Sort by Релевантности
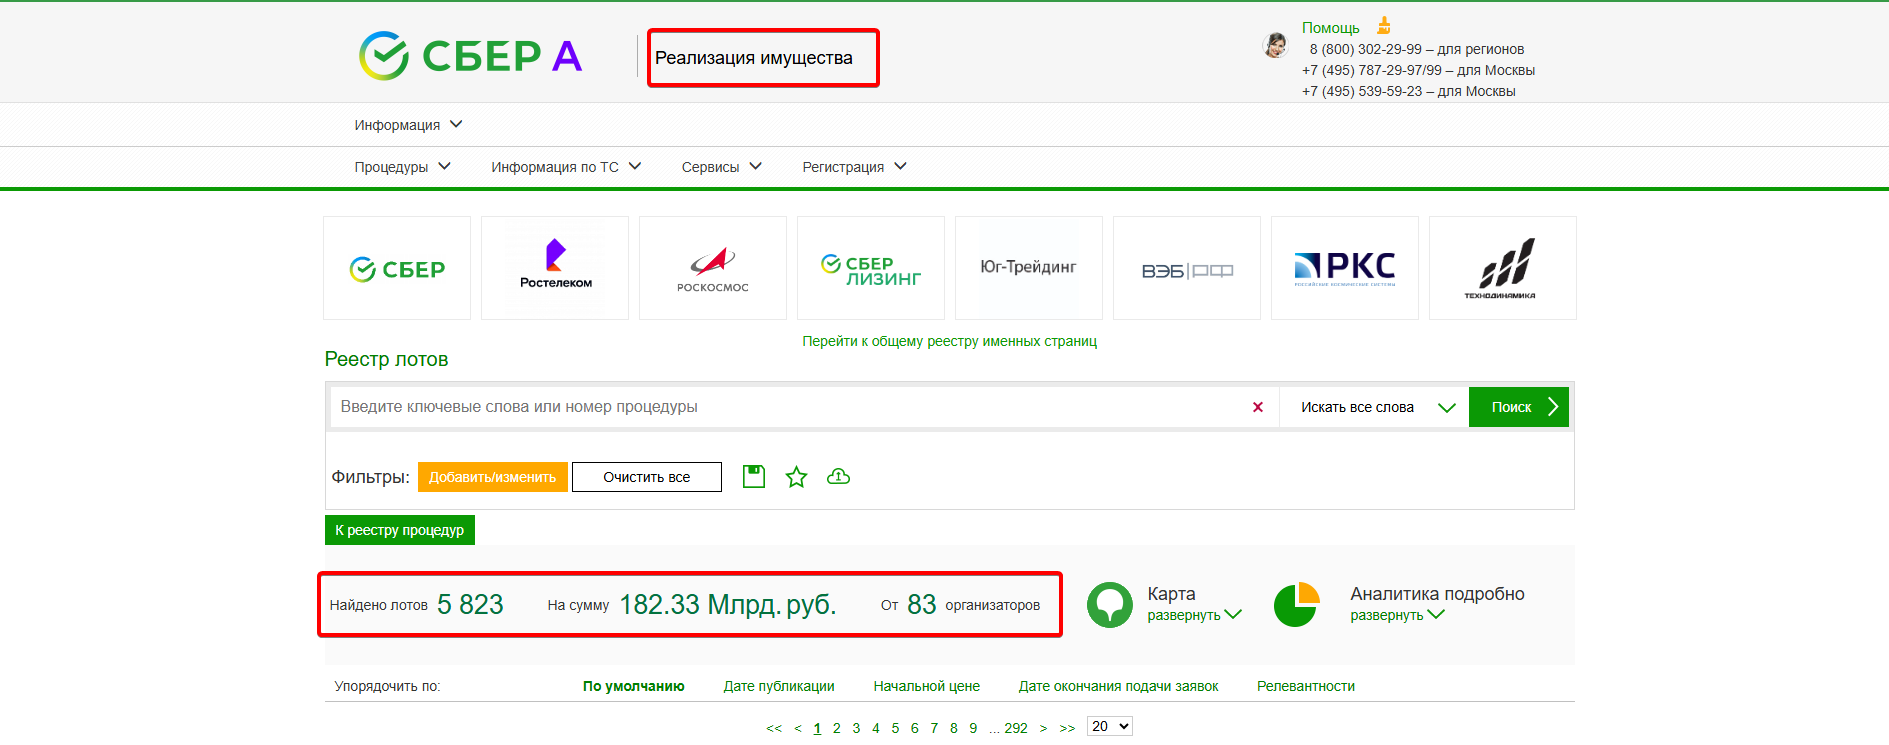Screen dimensions: 1889x745 coord(1306,686)
